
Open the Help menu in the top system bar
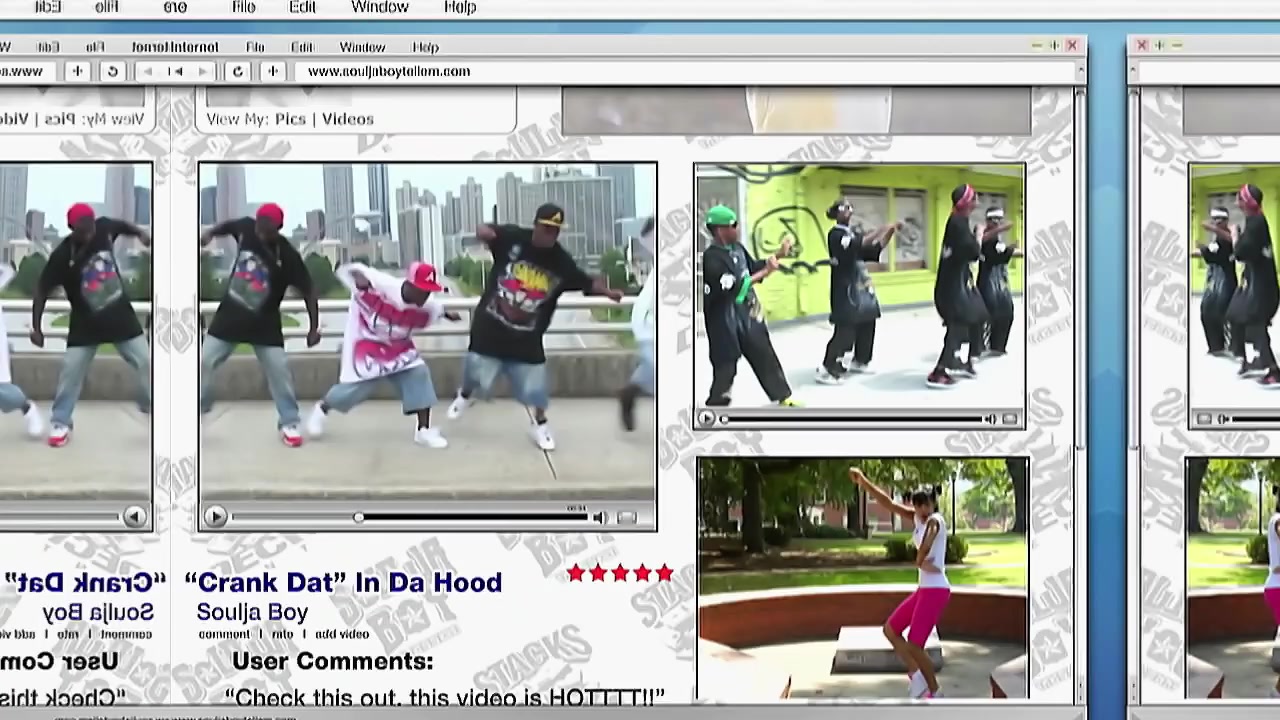(460, 7)
